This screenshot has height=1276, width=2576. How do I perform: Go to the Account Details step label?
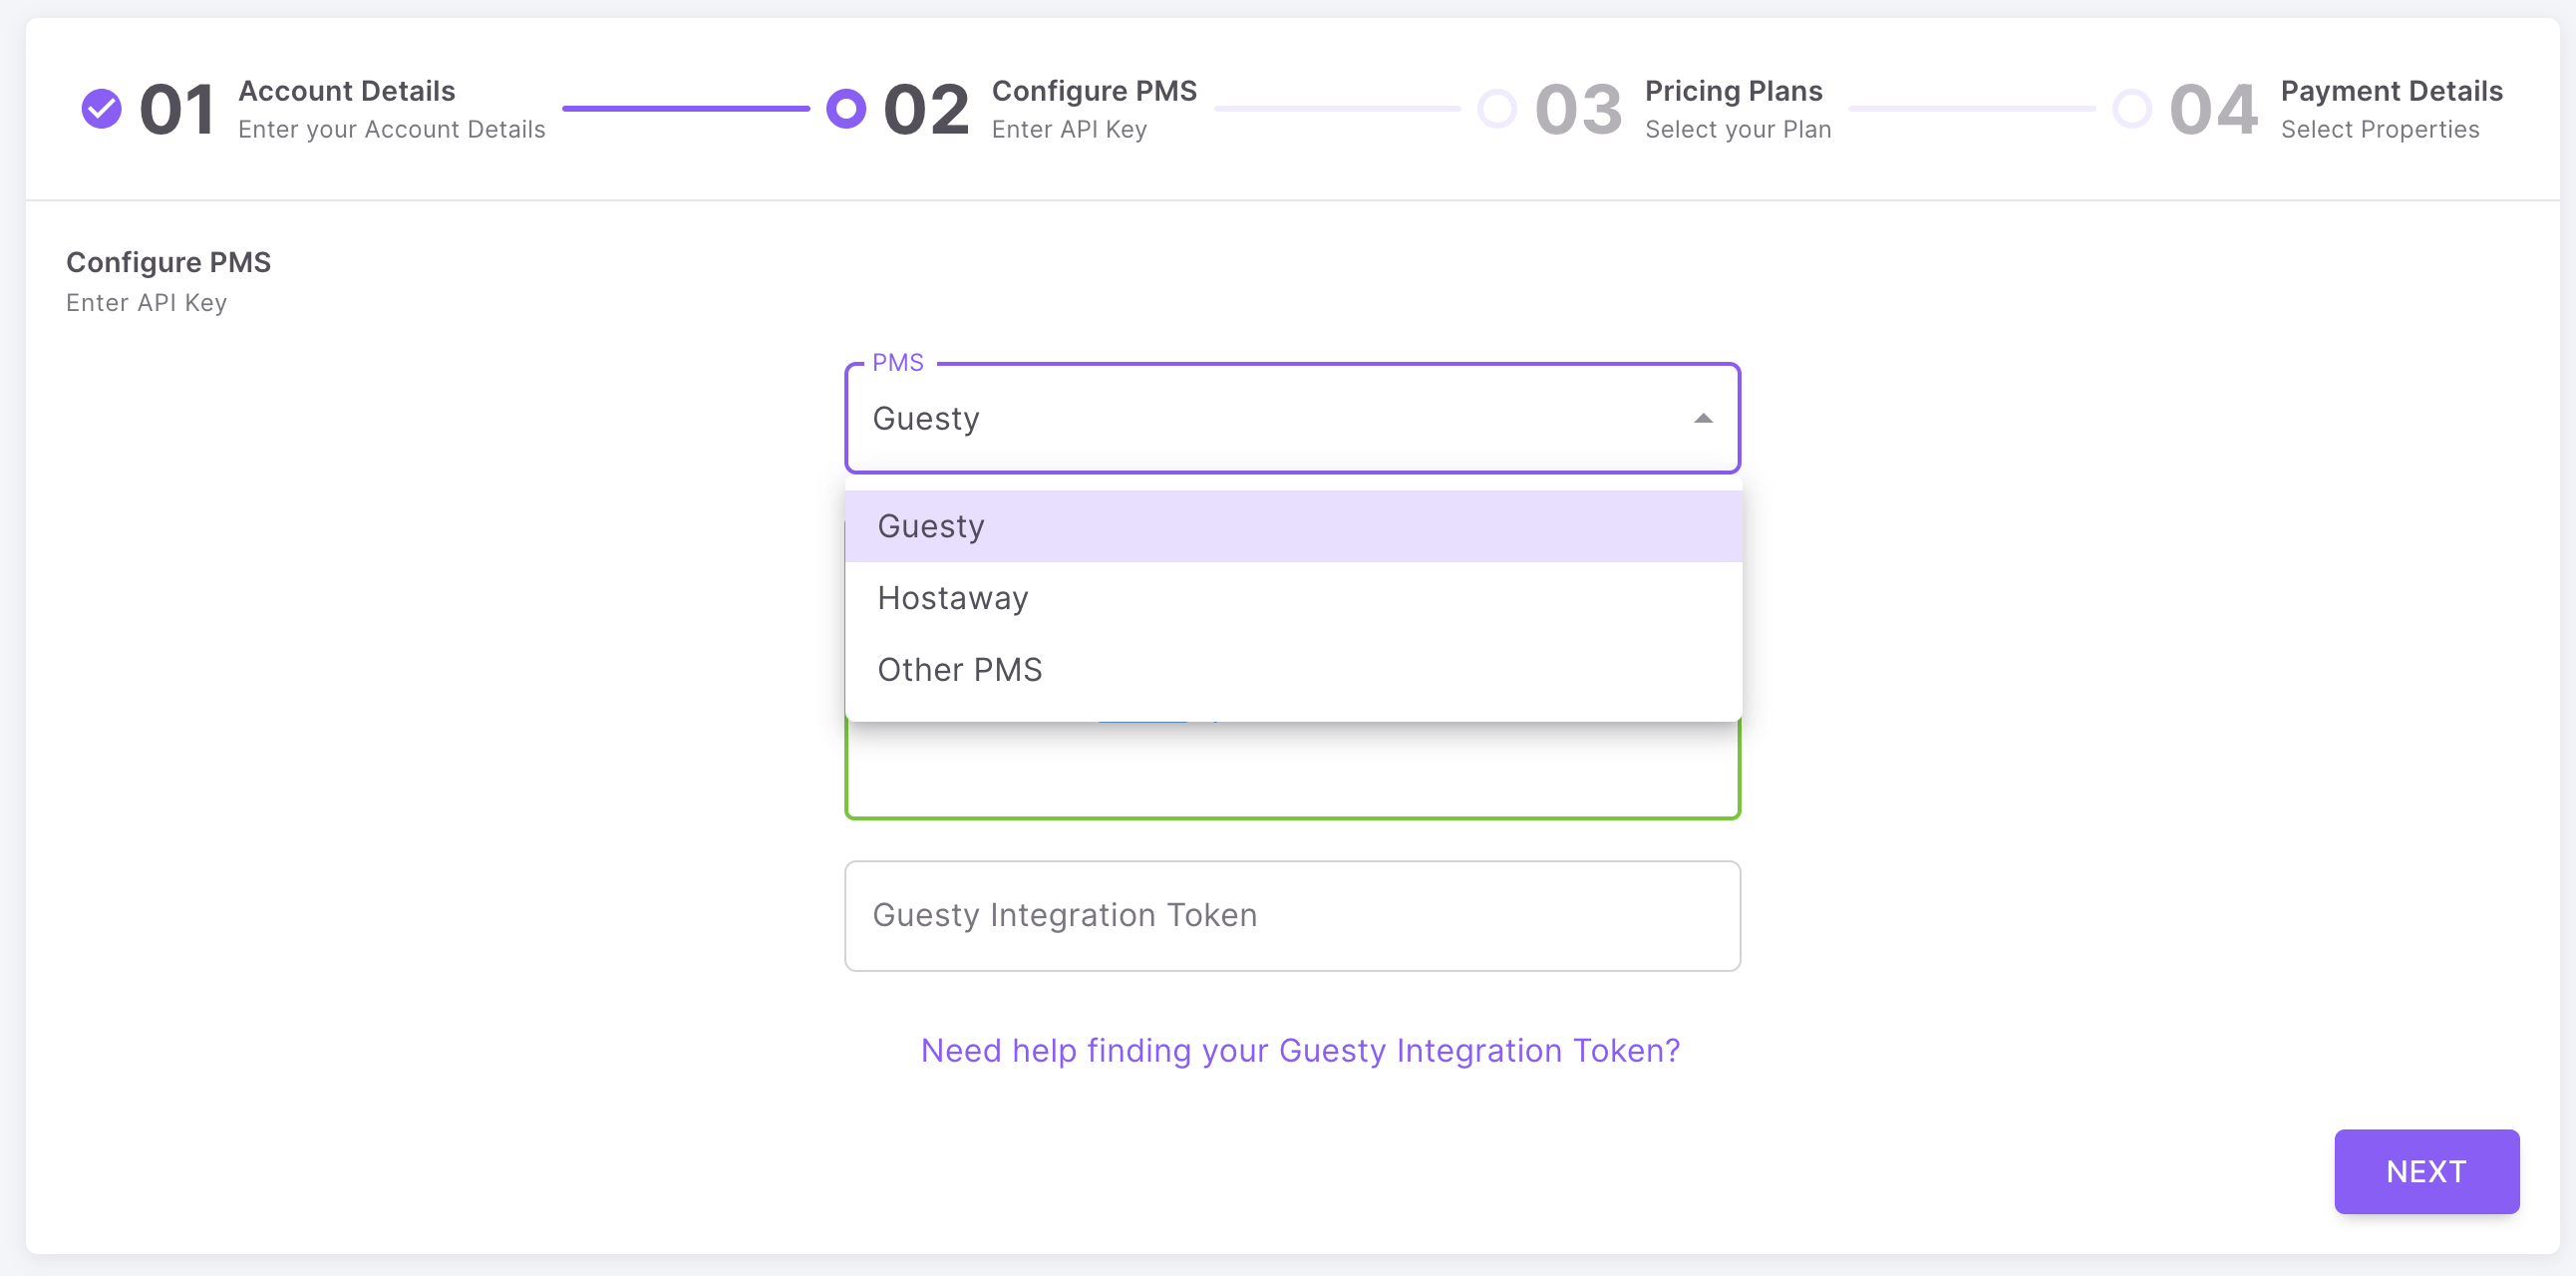tap(346, 91)
